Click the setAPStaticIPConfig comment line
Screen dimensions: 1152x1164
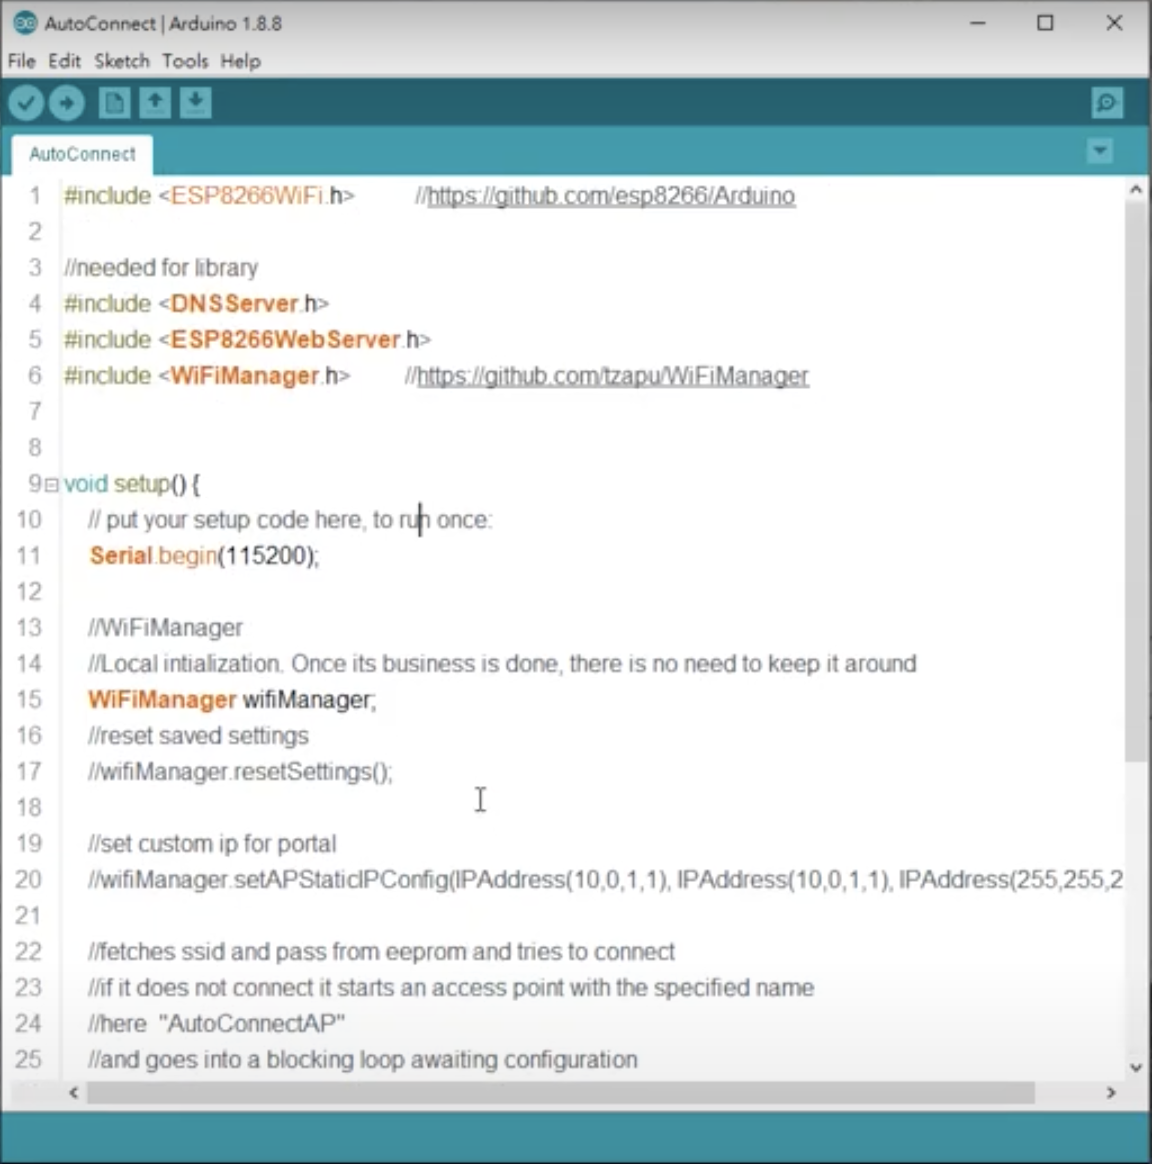click(605, 880)
